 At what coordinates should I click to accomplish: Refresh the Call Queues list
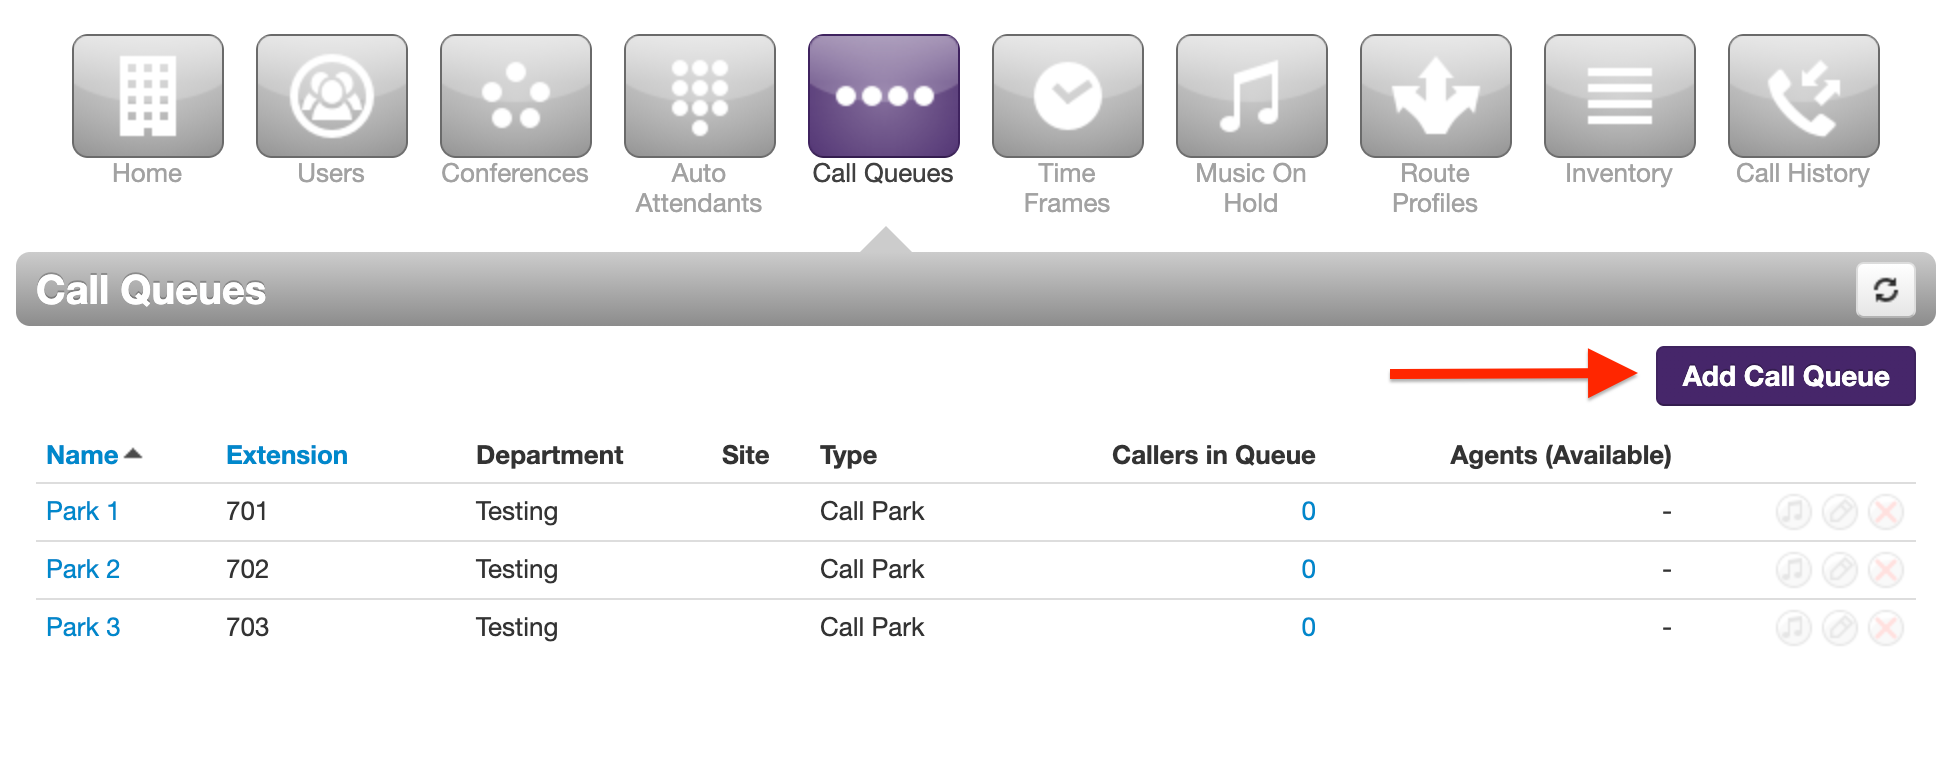[1886, 290]
